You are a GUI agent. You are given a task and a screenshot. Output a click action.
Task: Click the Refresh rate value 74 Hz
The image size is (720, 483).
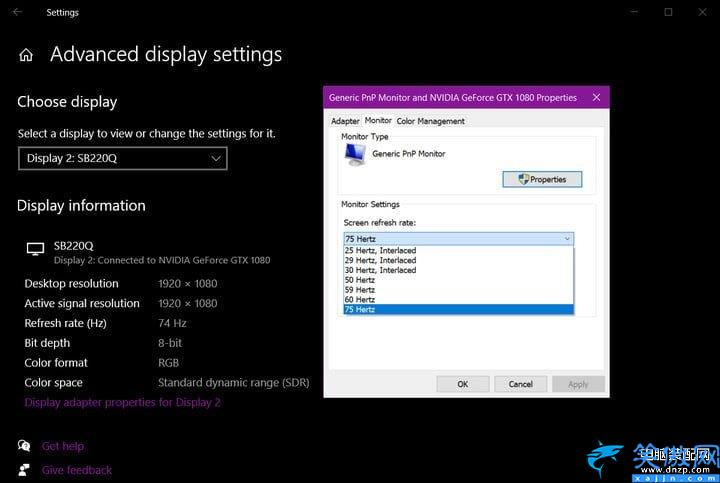172,323
